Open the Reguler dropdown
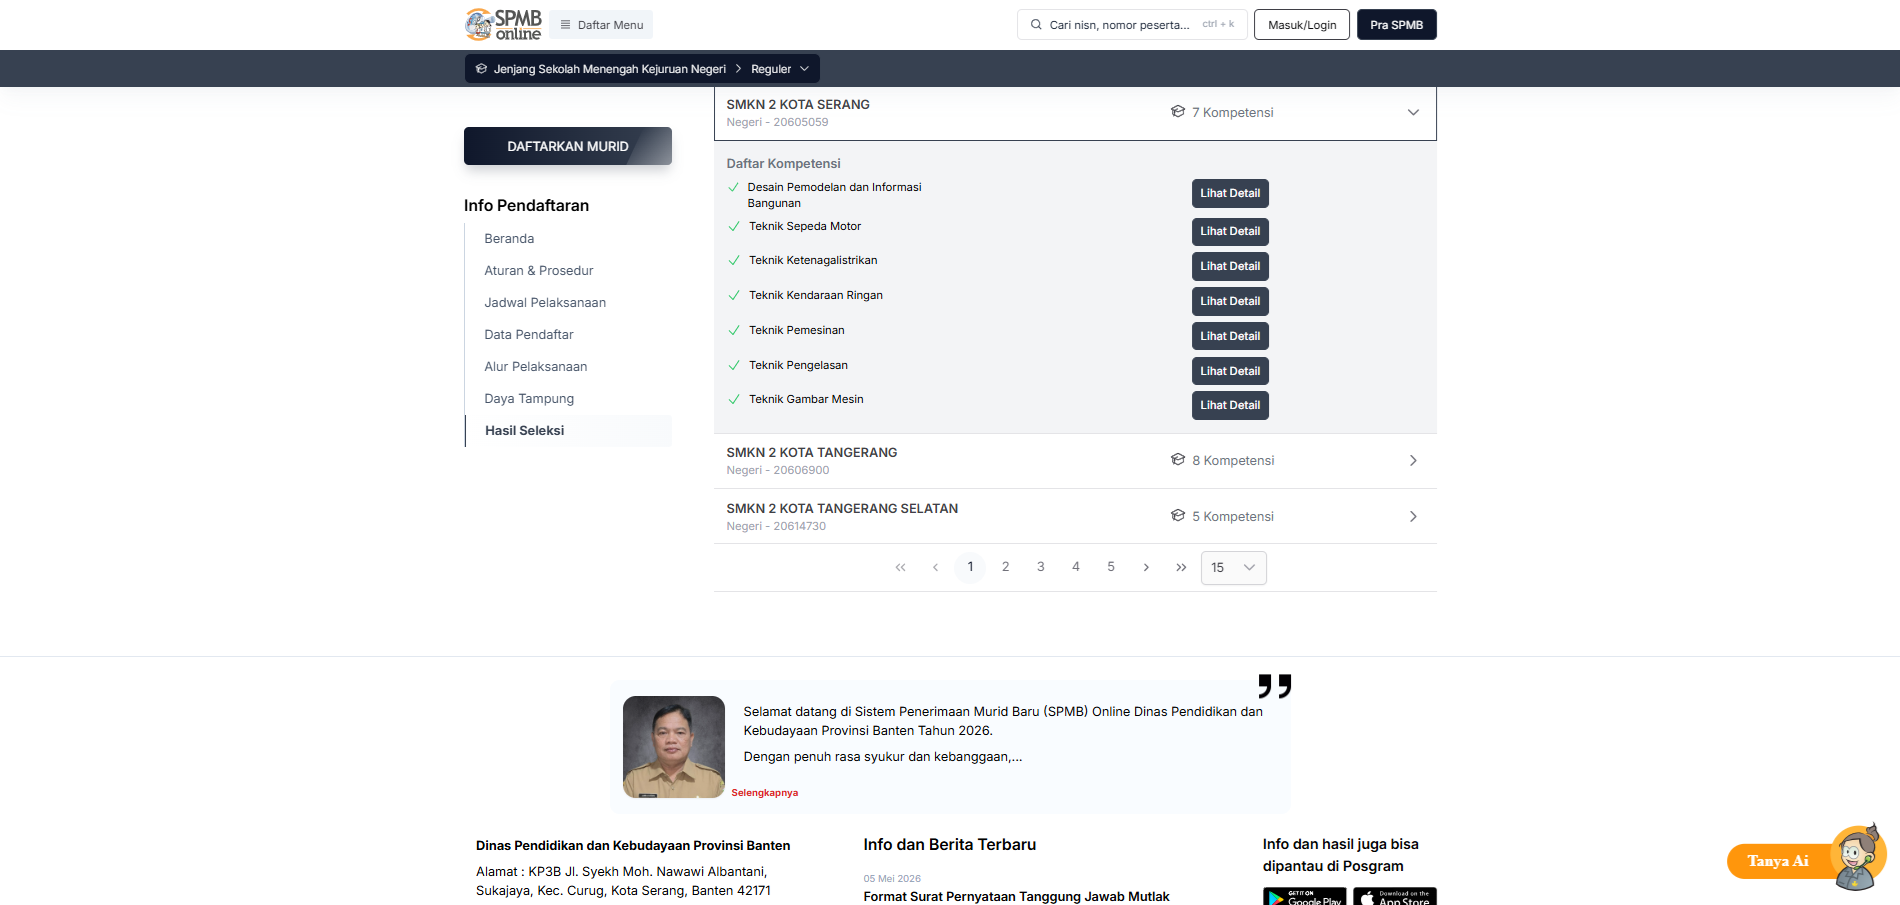The height and width of the screenshot is (905, 1900). (780, 69)
